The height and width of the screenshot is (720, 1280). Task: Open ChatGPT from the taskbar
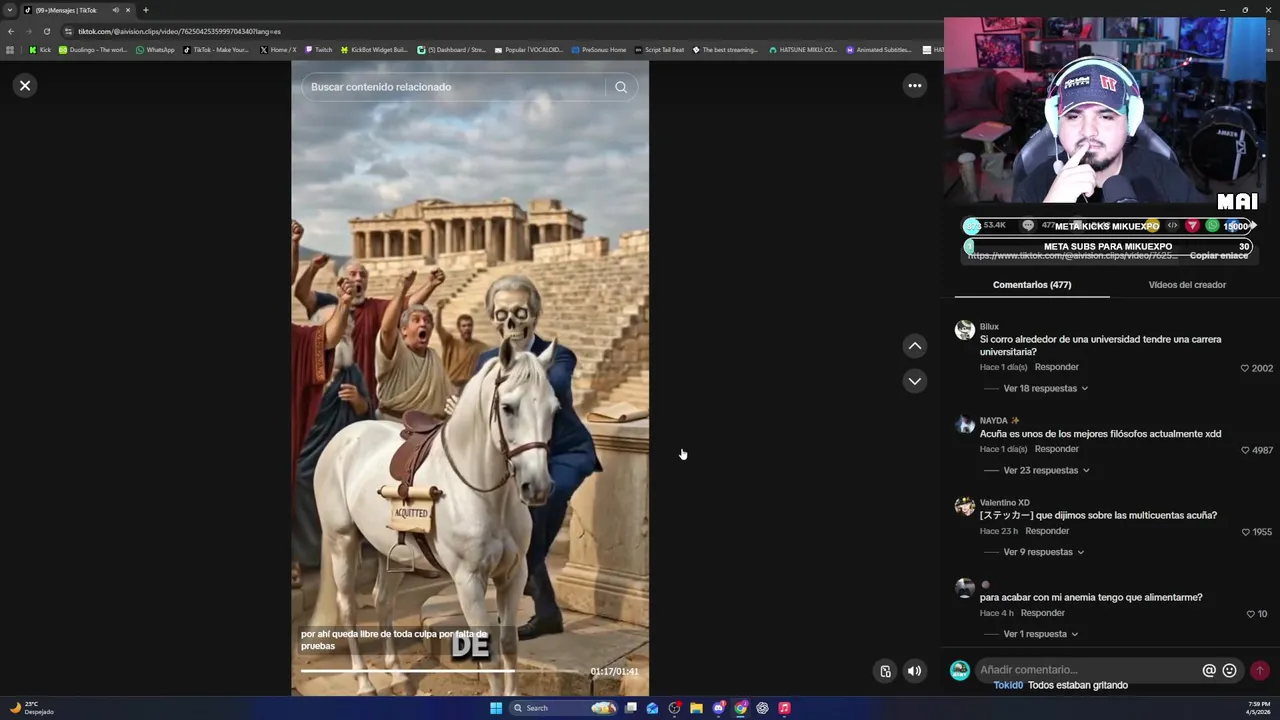coord(762,708)
